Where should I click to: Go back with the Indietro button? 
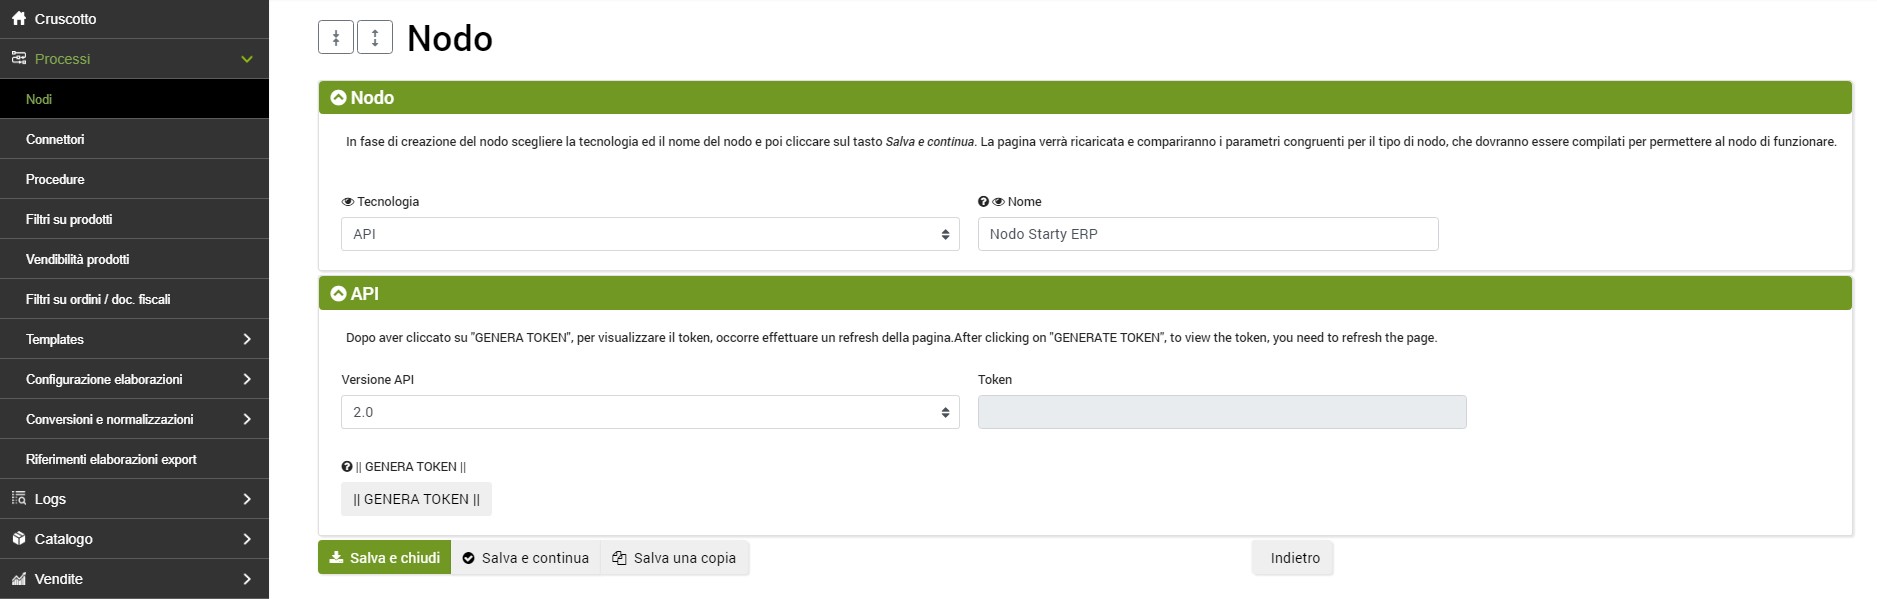(x=1294, y=558)
